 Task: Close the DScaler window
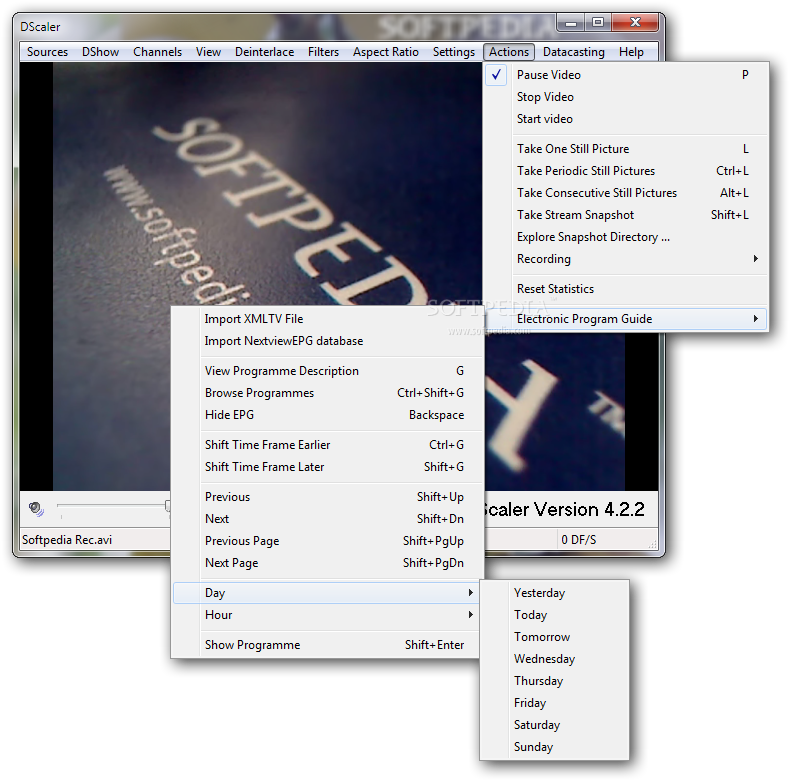(x=635, y=23)
